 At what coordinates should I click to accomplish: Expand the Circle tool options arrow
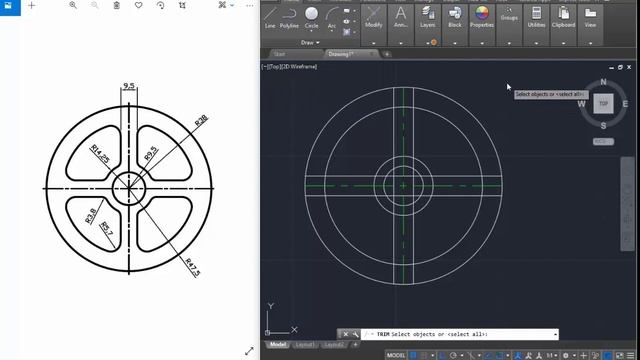point(311,31)
